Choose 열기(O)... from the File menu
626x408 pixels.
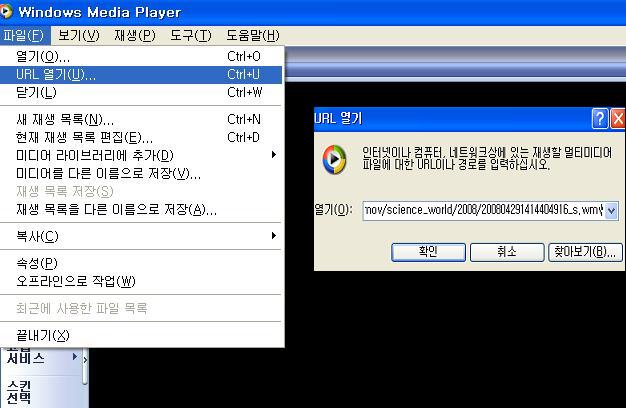[141, 56]
